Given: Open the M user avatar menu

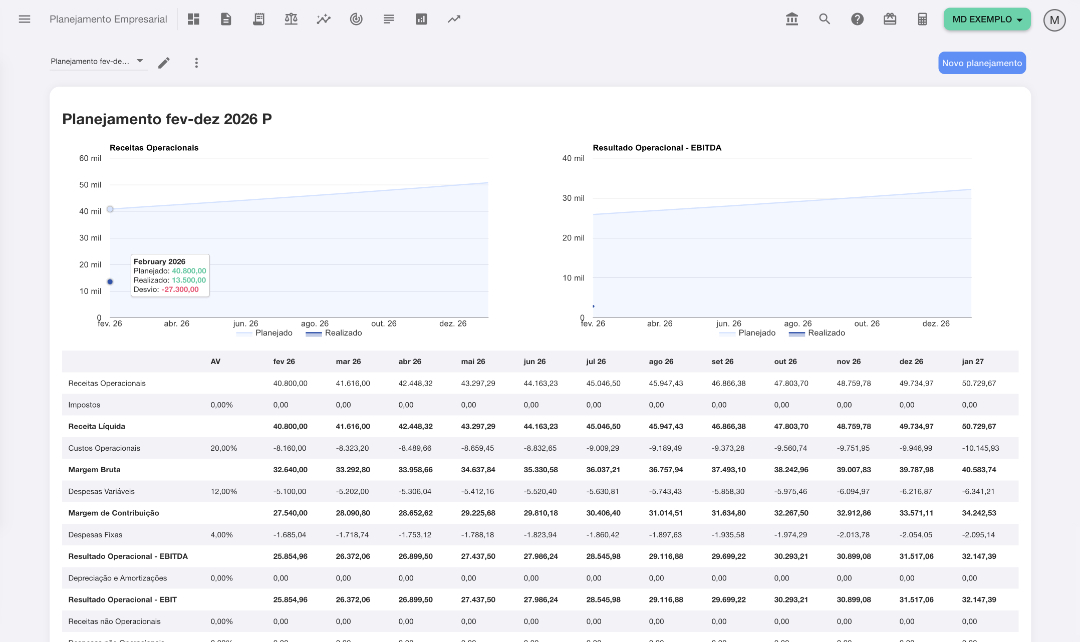Looking at the screenshot, I should click(1054, 20).
